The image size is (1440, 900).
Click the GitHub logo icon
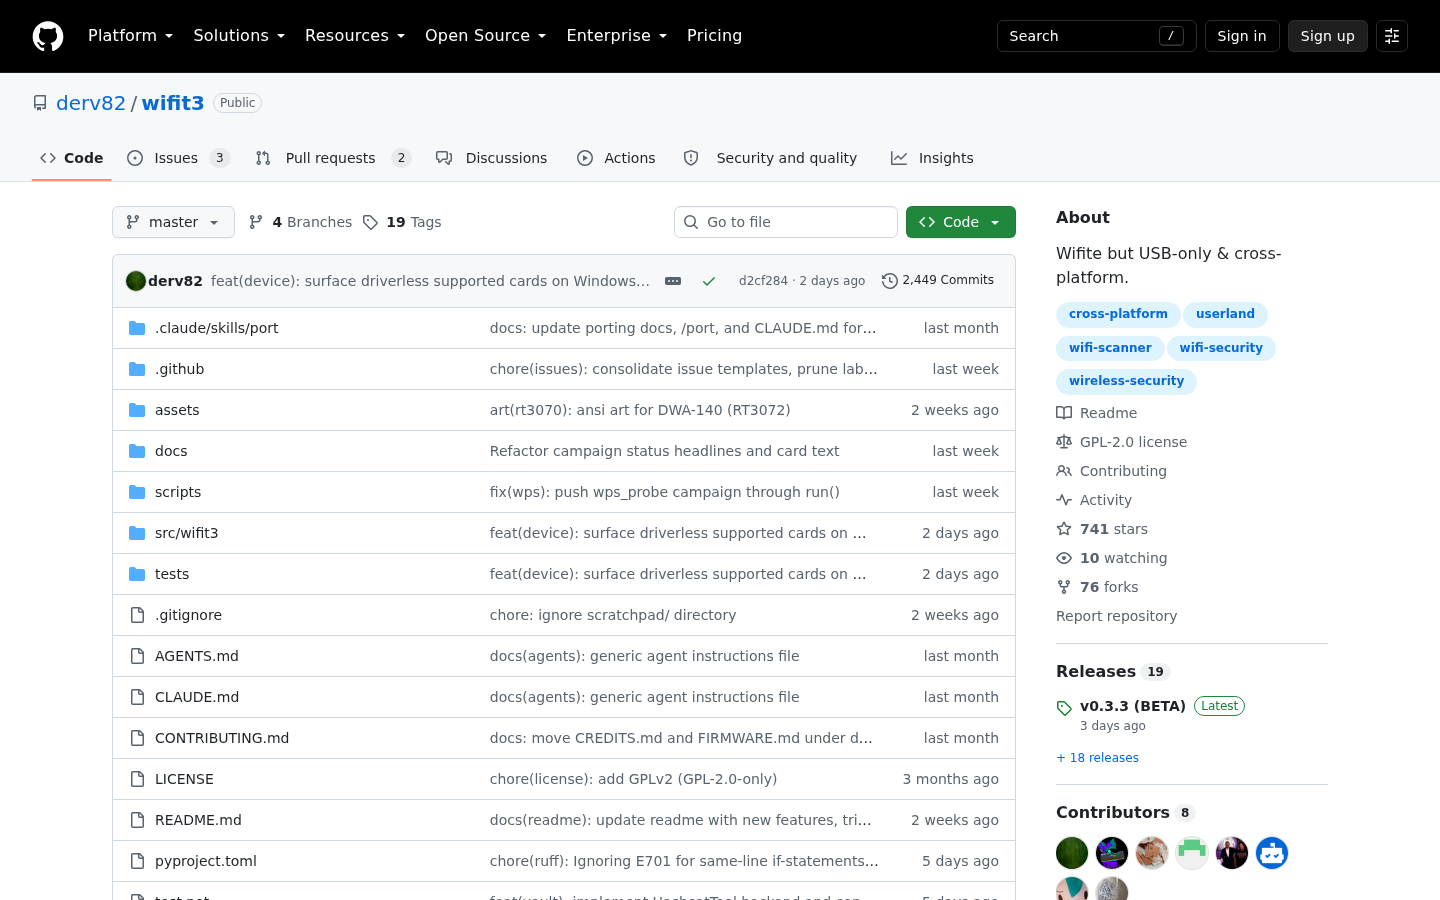48,36
